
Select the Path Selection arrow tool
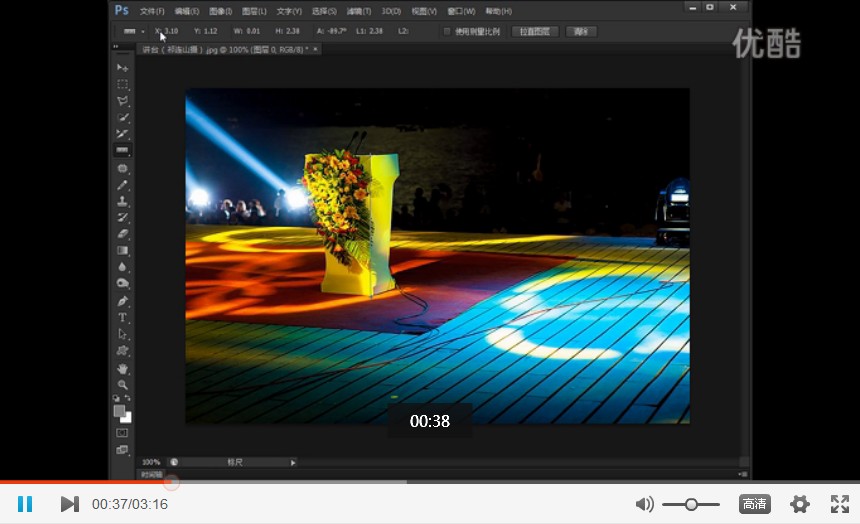click(x=122, y=334)
